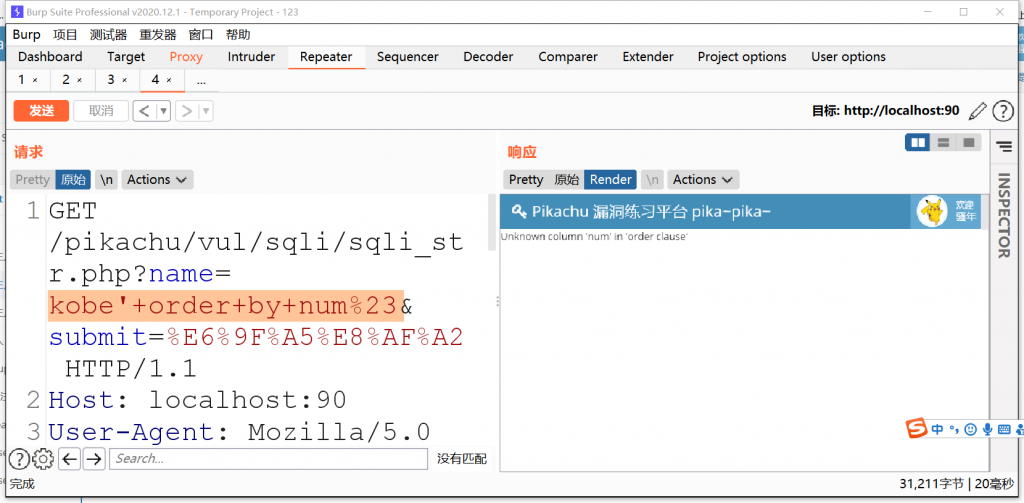Screen dimensions: 1024x503
Task: Expand the request Actions dropdown
Action: click(x=158, y=180)
